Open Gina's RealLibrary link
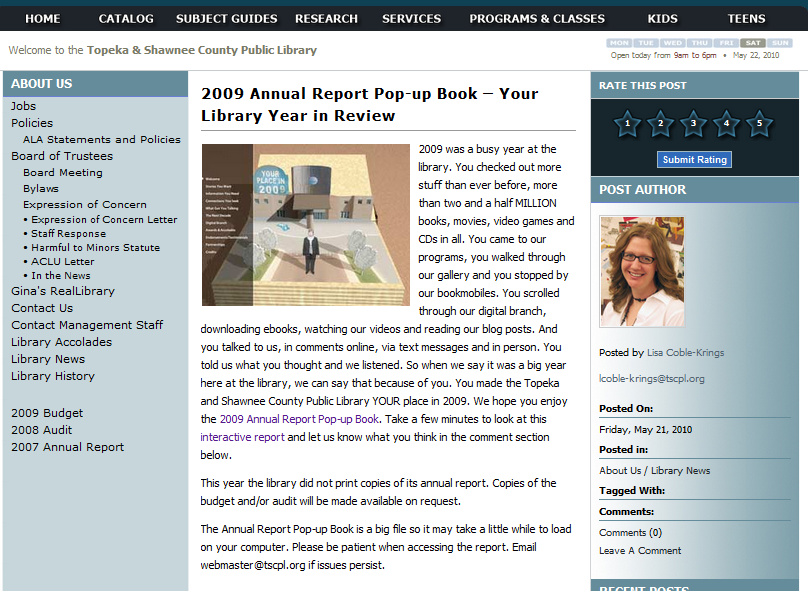808x591 pixels. 63,291
